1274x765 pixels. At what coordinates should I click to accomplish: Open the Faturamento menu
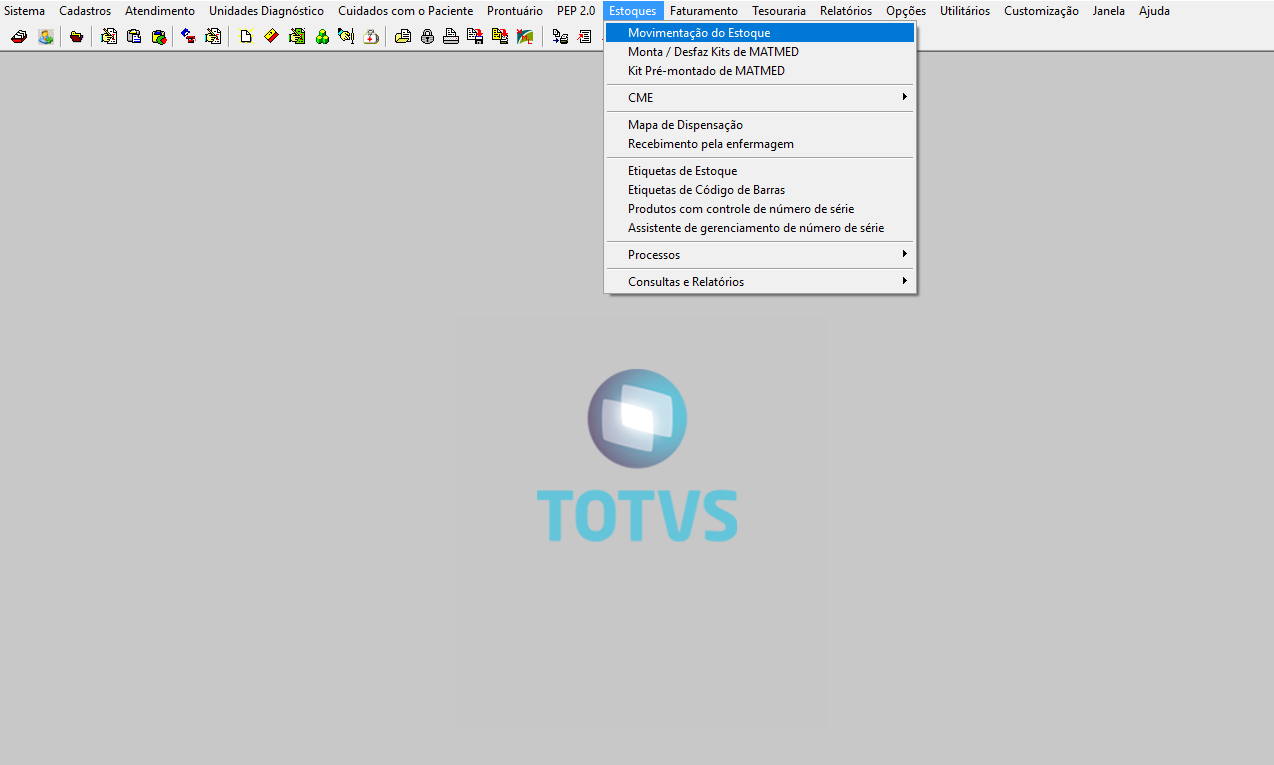[704, 11]
